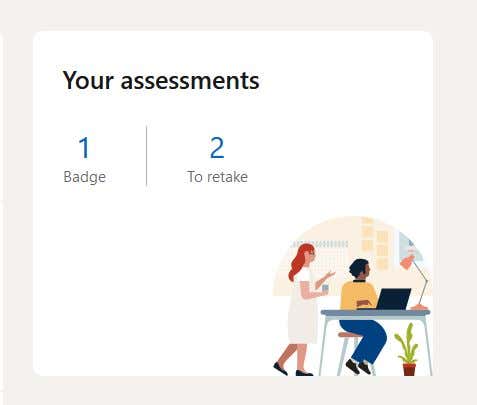Click the "Your assessments" heading
The width and height of the screenshot is (477, 405).
(x=161, y=81)
